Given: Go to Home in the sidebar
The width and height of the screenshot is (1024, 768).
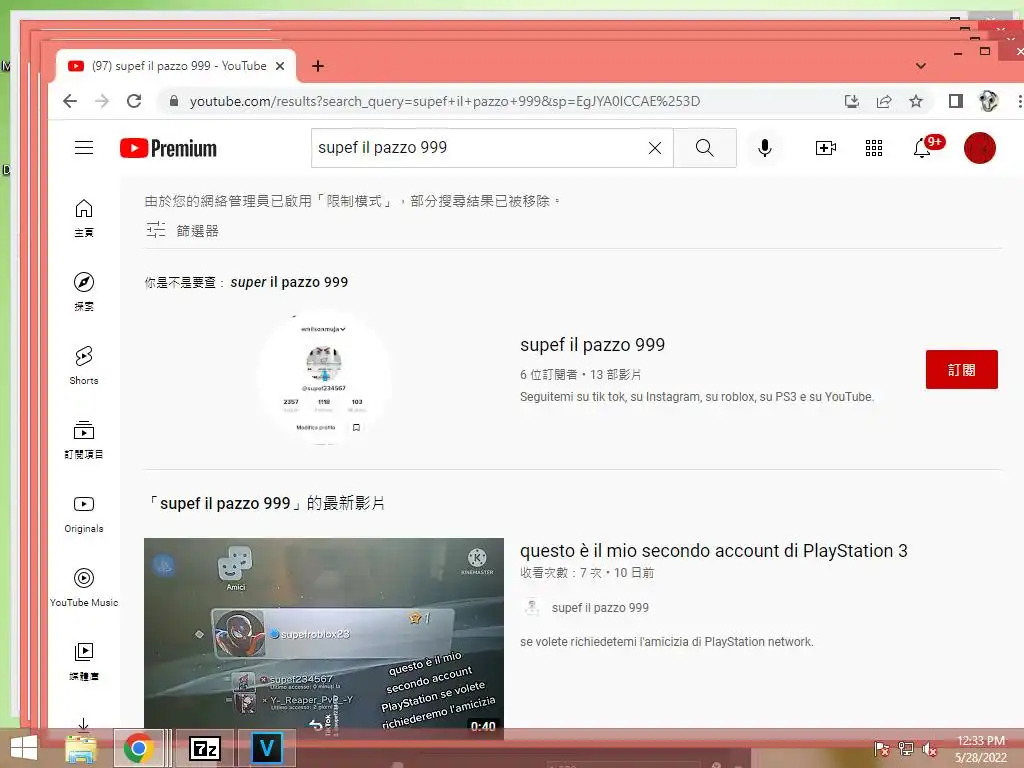Looking at the screenshot, I should (84, 218).
